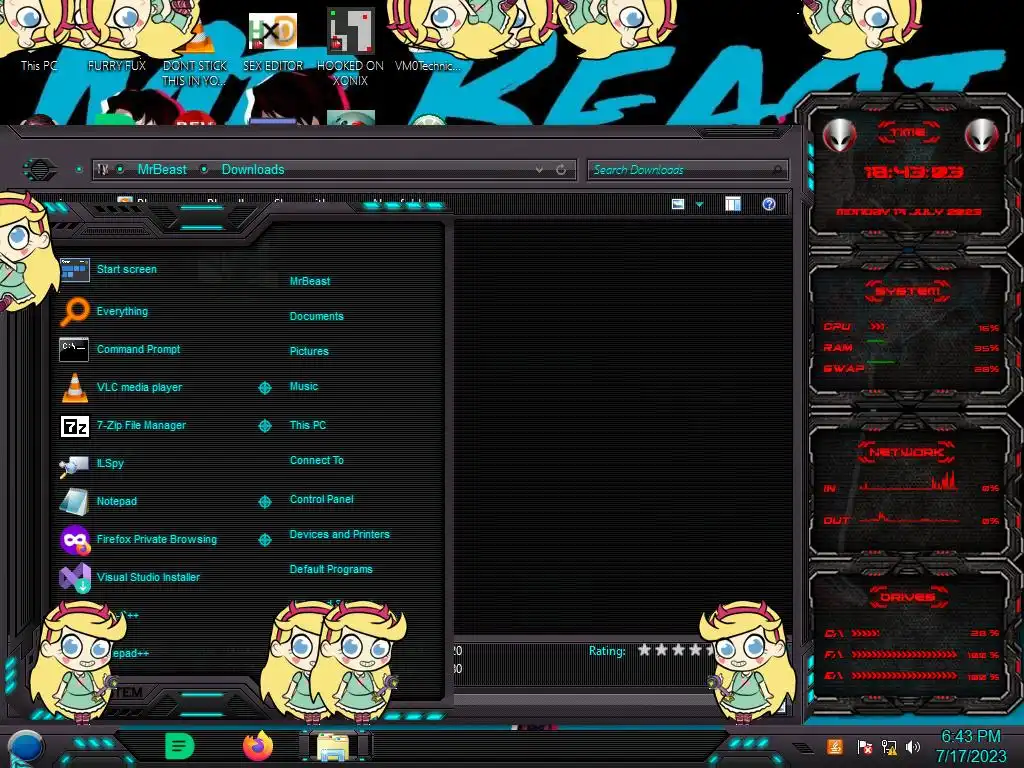
Task: Select the This PC desktop label
Action: coord(39,66)
